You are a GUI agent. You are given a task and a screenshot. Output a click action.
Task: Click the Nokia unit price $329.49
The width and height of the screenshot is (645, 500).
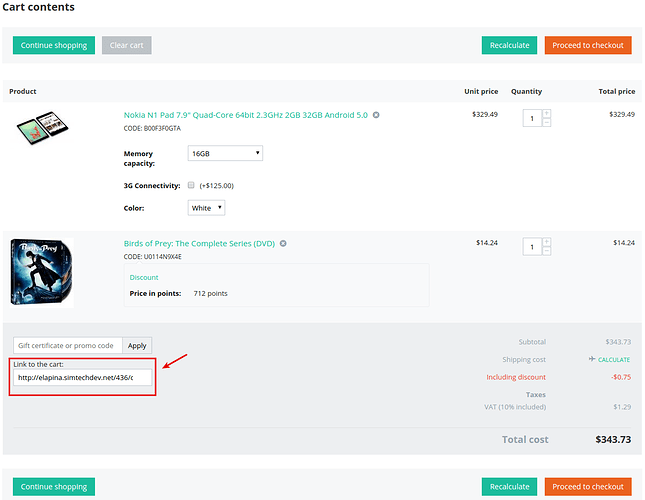(485, 114)
